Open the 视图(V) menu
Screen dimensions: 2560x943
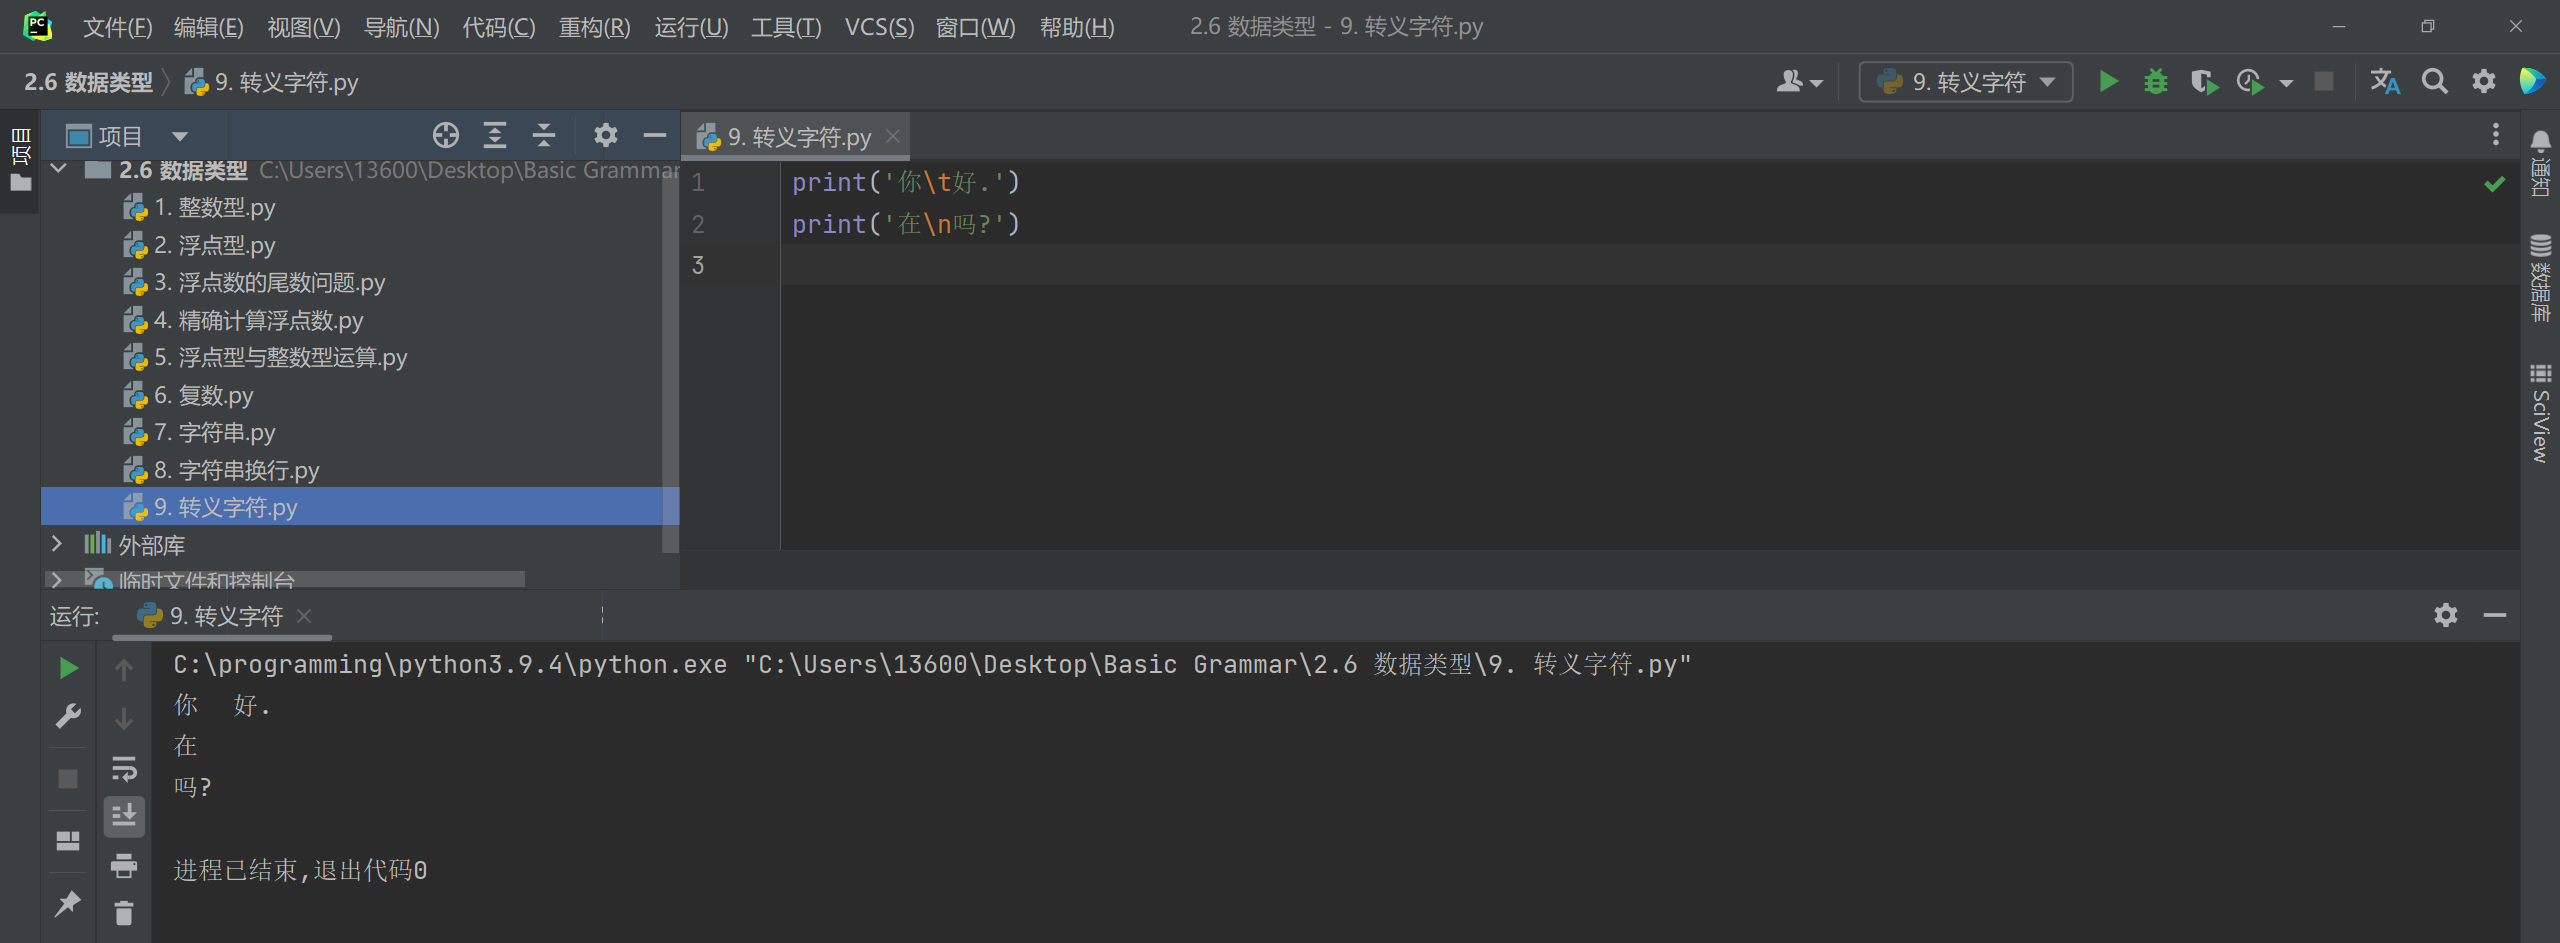(303, 27)
